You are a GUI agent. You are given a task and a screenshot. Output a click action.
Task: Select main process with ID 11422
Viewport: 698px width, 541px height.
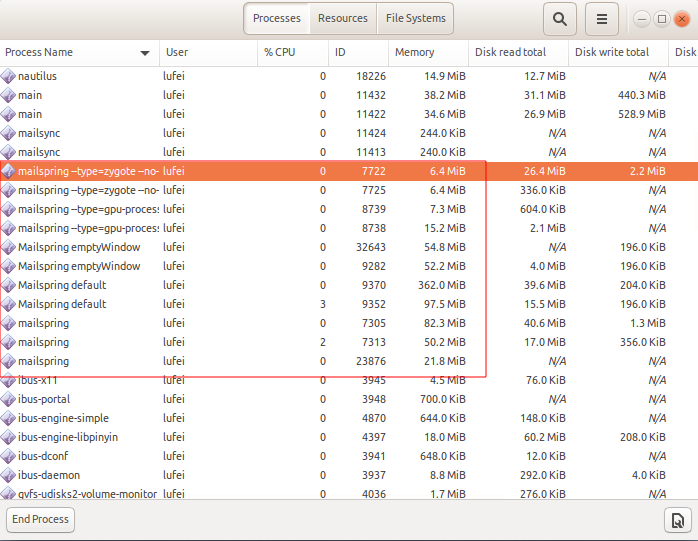[349, 114]
